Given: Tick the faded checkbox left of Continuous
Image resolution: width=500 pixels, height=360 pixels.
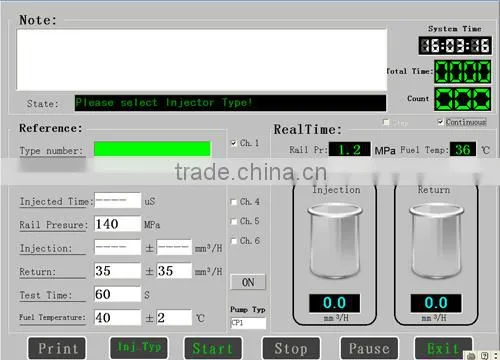Looking at the screenshot, I should click(x=386, y=122).
